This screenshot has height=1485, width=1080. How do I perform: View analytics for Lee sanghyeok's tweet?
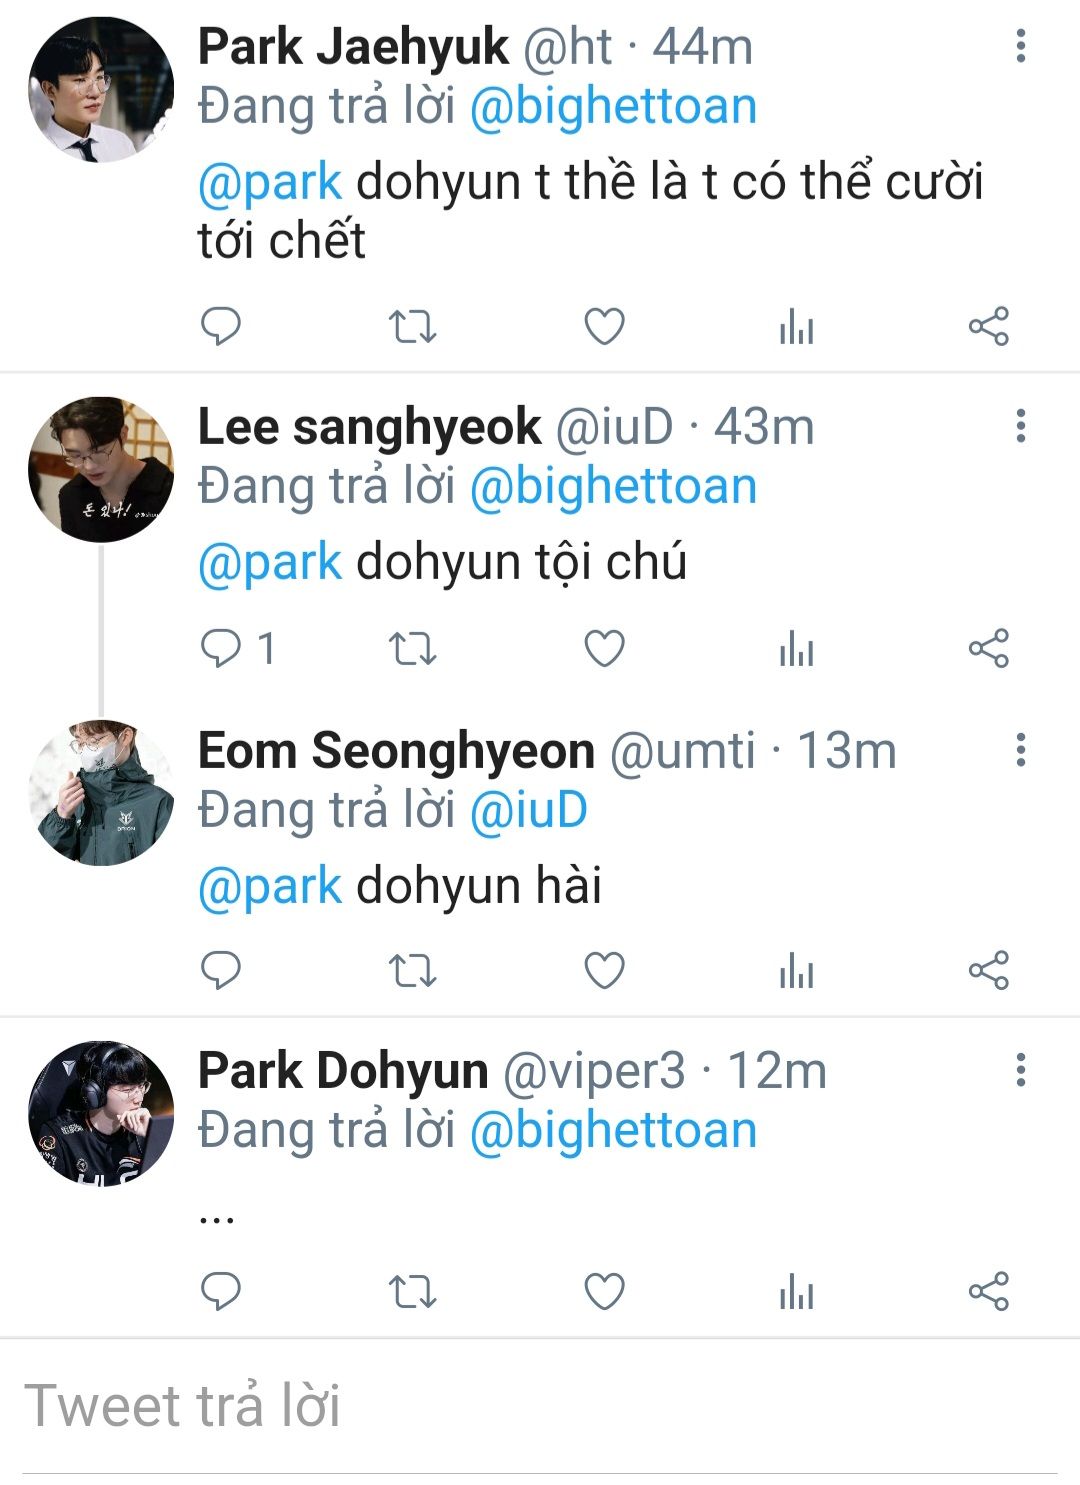[796, 648]
